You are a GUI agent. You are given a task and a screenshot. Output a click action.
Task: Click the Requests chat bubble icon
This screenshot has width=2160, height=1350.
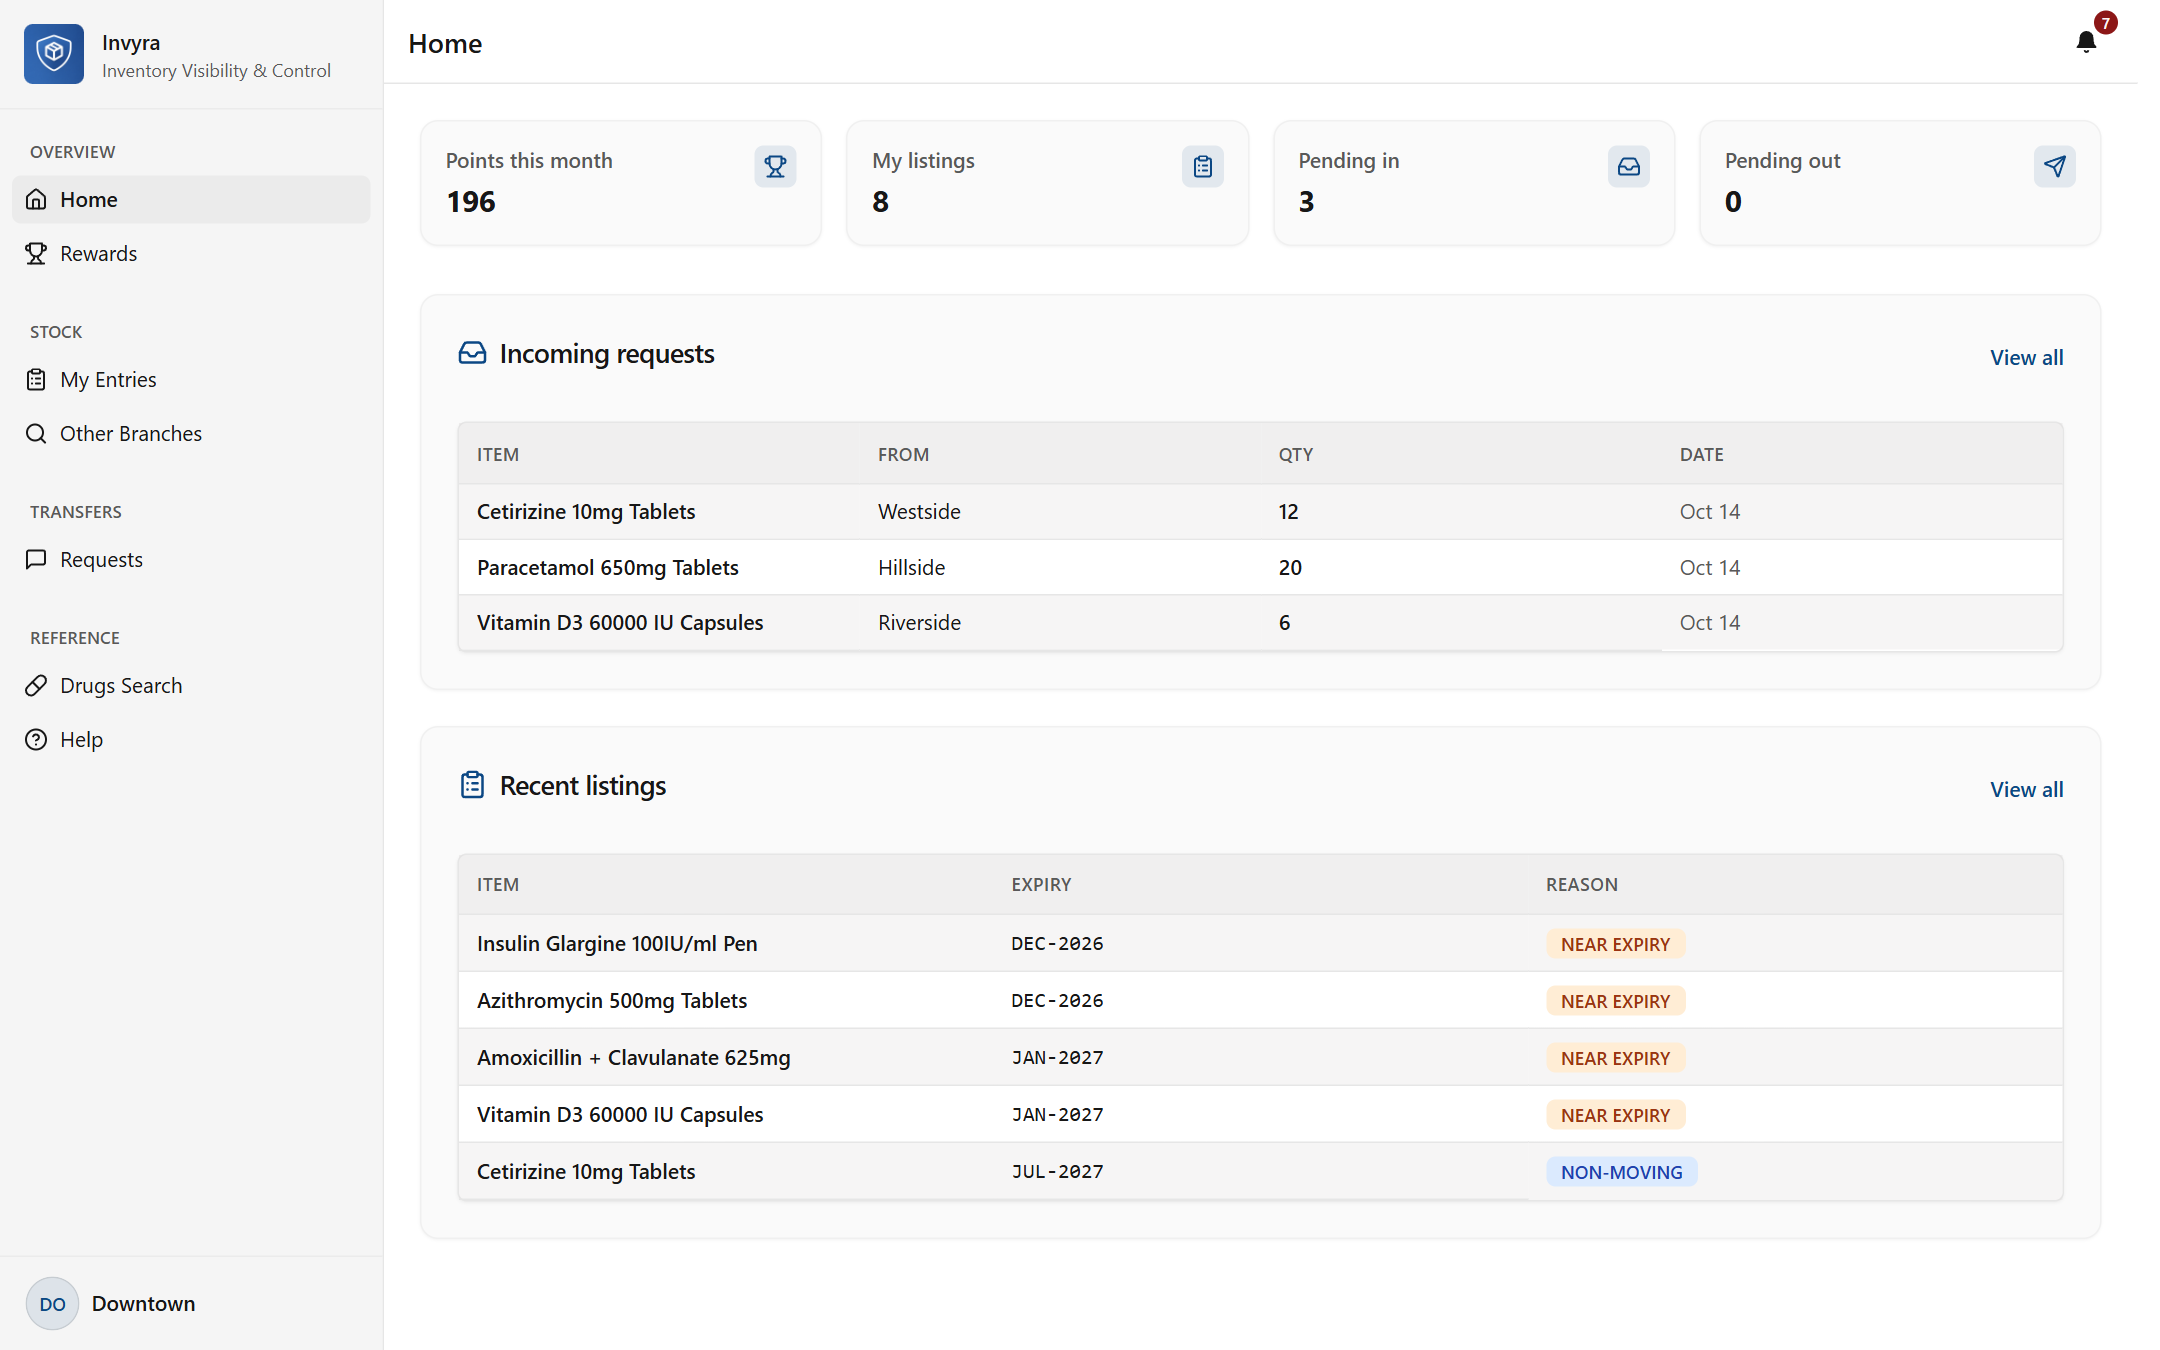point(36,559)
